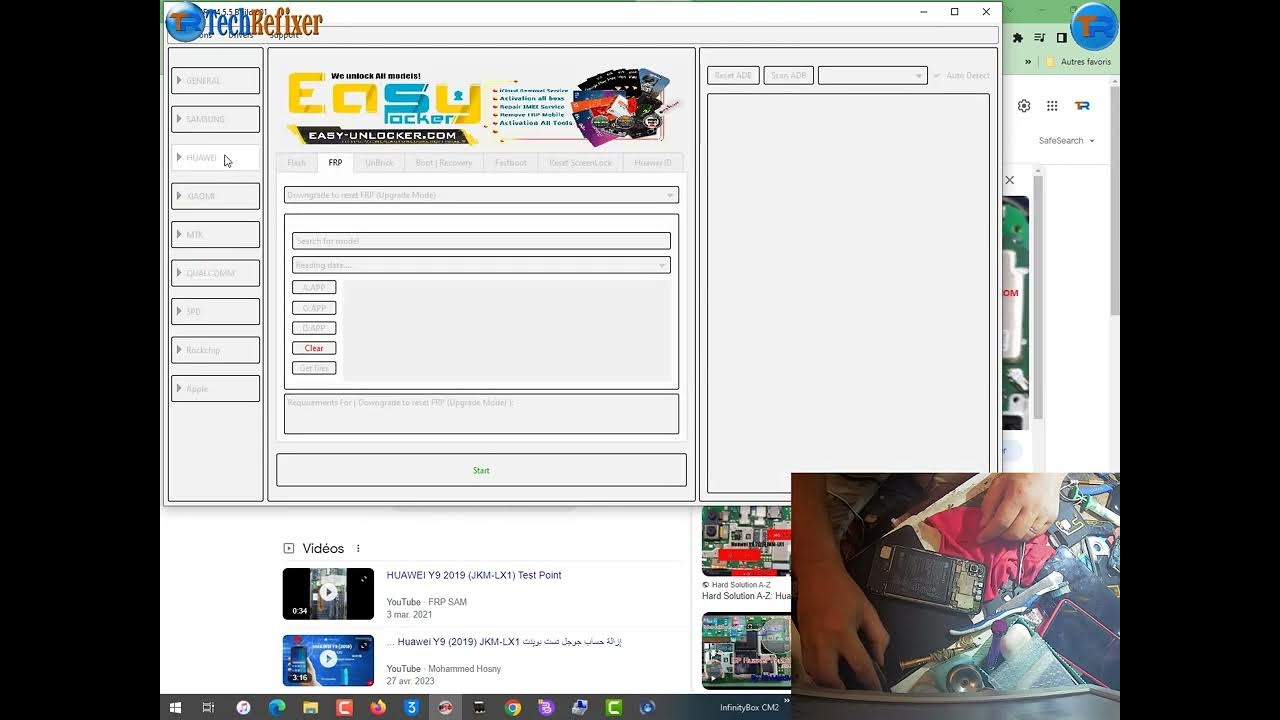Open the Windows Start menu
1280x720 pixels.
point(175,708)
